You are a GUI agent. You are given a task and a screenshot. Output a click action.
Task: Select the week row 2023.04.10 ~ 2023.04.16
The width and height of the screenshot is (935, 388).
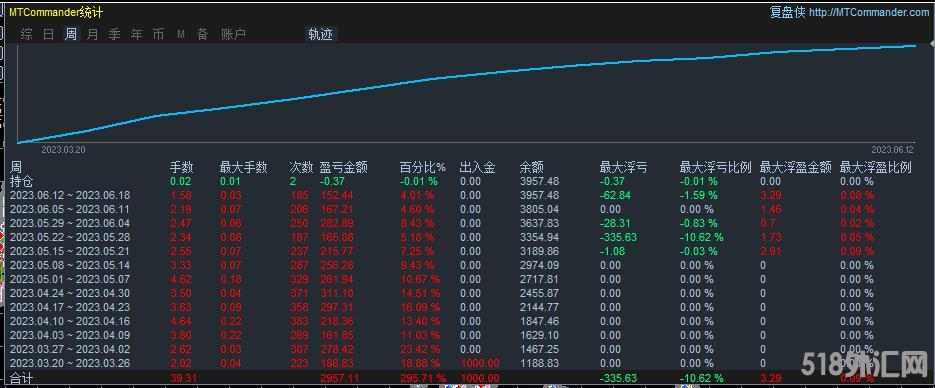[70, 321]
